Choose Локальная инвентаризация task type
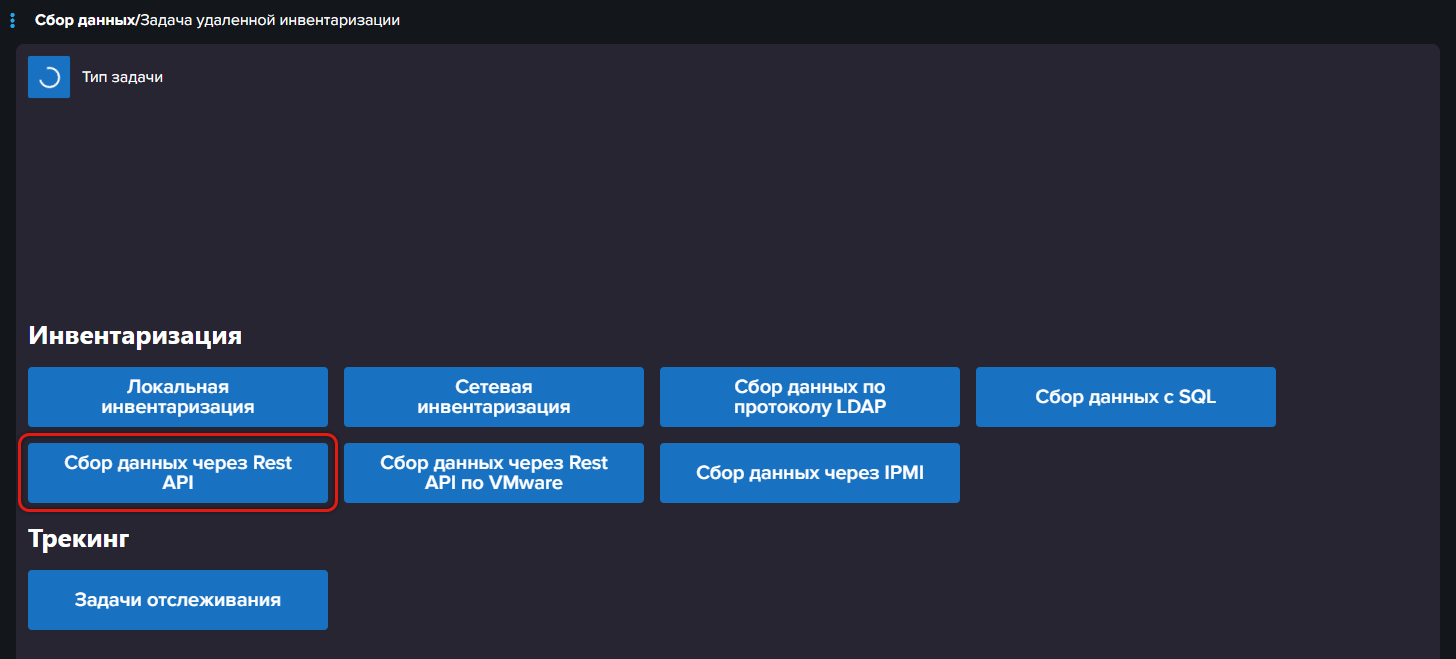The image size is (1456, 659). tap(178, 397)
